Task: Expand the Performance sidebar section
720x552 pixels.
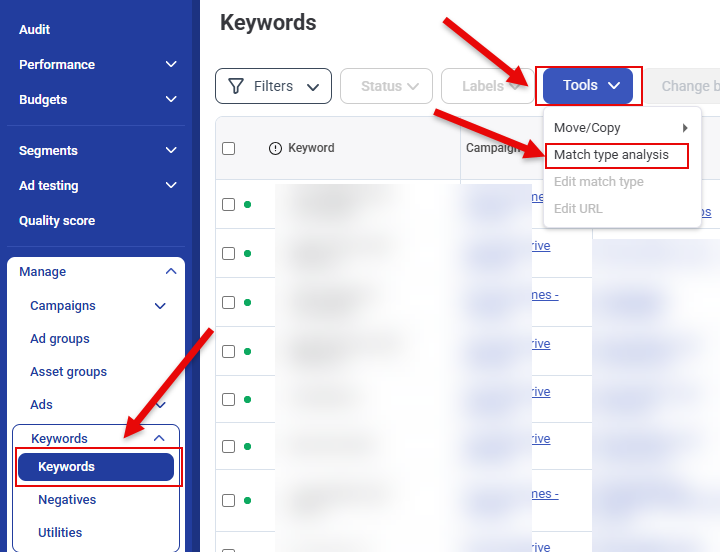Action: coord(171,64)
